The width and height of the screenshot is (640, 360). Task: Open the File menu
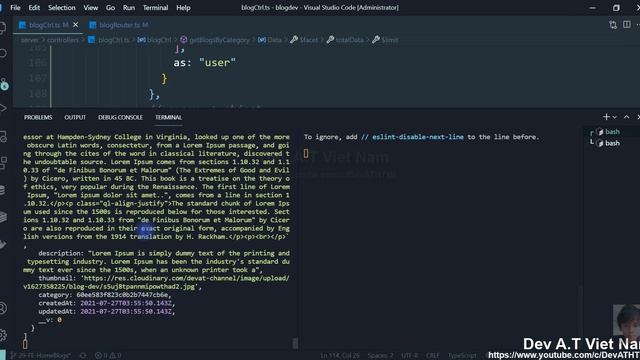[x=15, y=8]
